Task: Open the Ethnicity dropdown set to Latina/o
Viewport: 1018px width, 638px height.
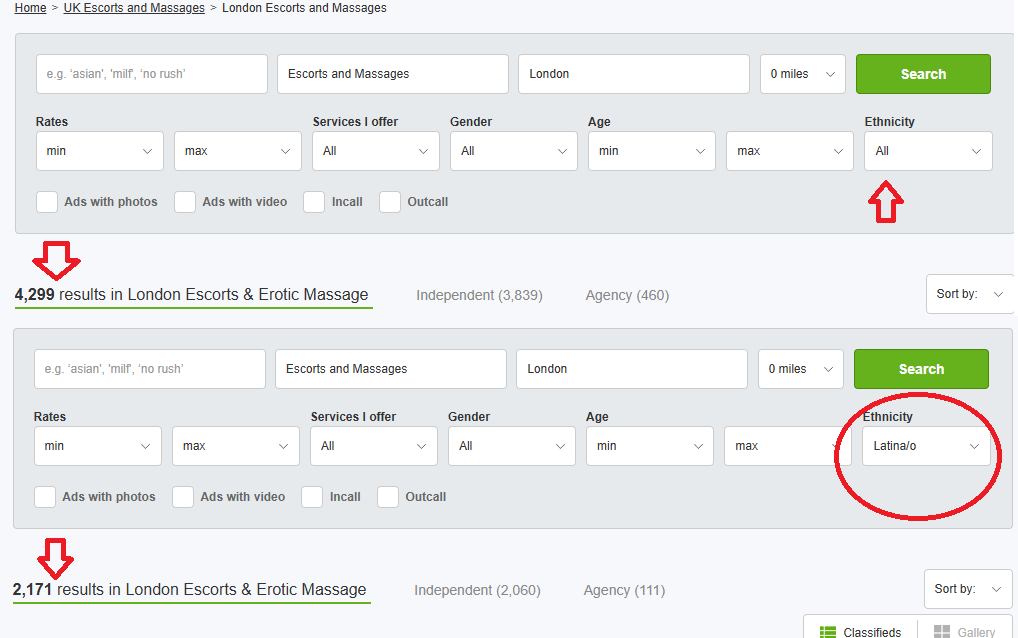Action: [926, 446]
